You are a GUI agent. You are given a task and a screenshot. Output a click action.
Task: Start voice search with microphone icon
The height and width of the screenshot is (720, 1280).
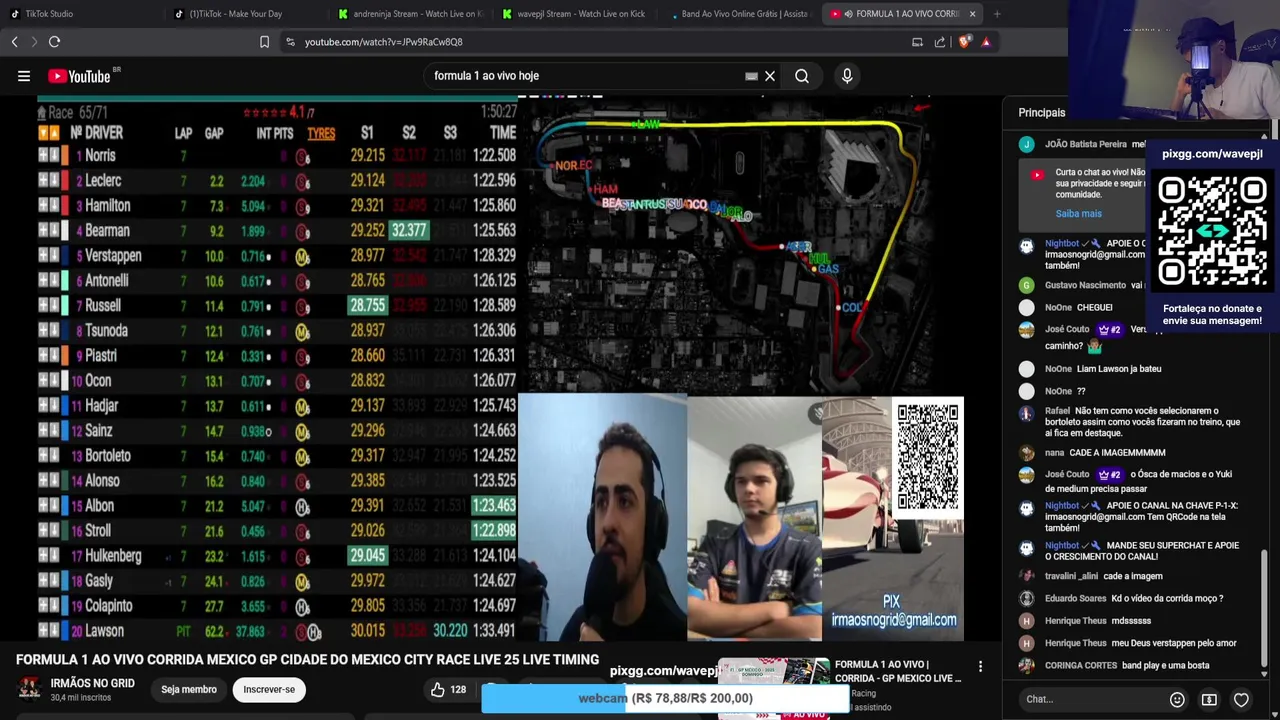point(847,76)
